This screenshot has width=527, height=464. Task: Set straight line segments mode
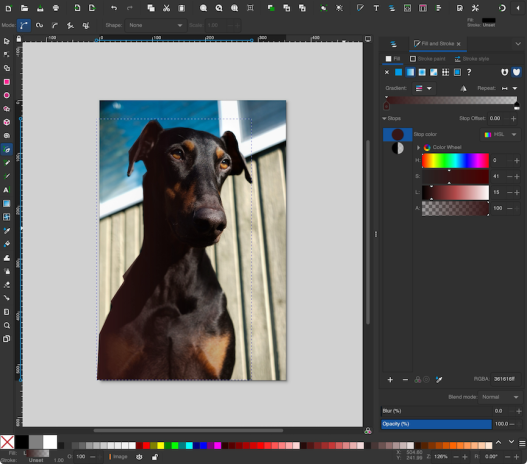click(x=70, y=25)
